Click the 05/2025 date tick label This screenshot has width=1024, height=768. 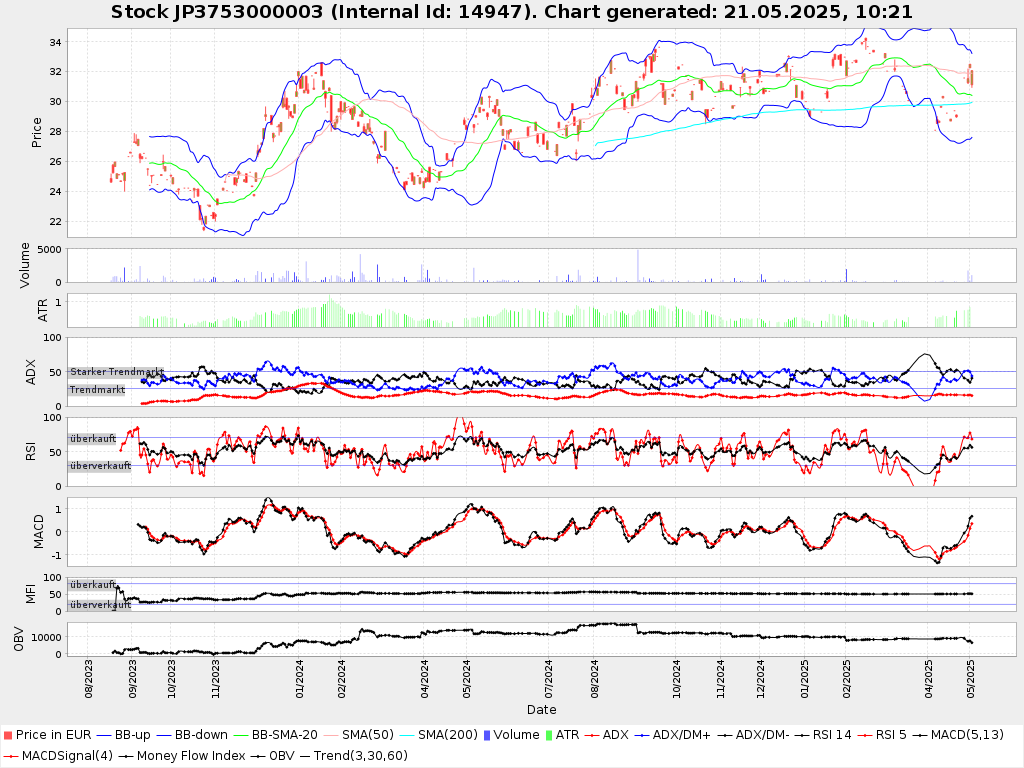[x=970, y=679]
